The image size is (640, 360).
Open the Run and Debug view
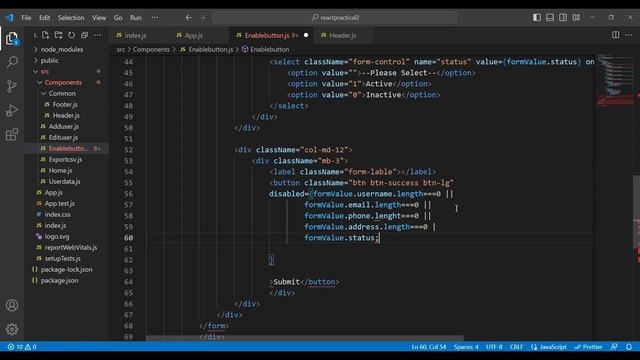(12, 110)
